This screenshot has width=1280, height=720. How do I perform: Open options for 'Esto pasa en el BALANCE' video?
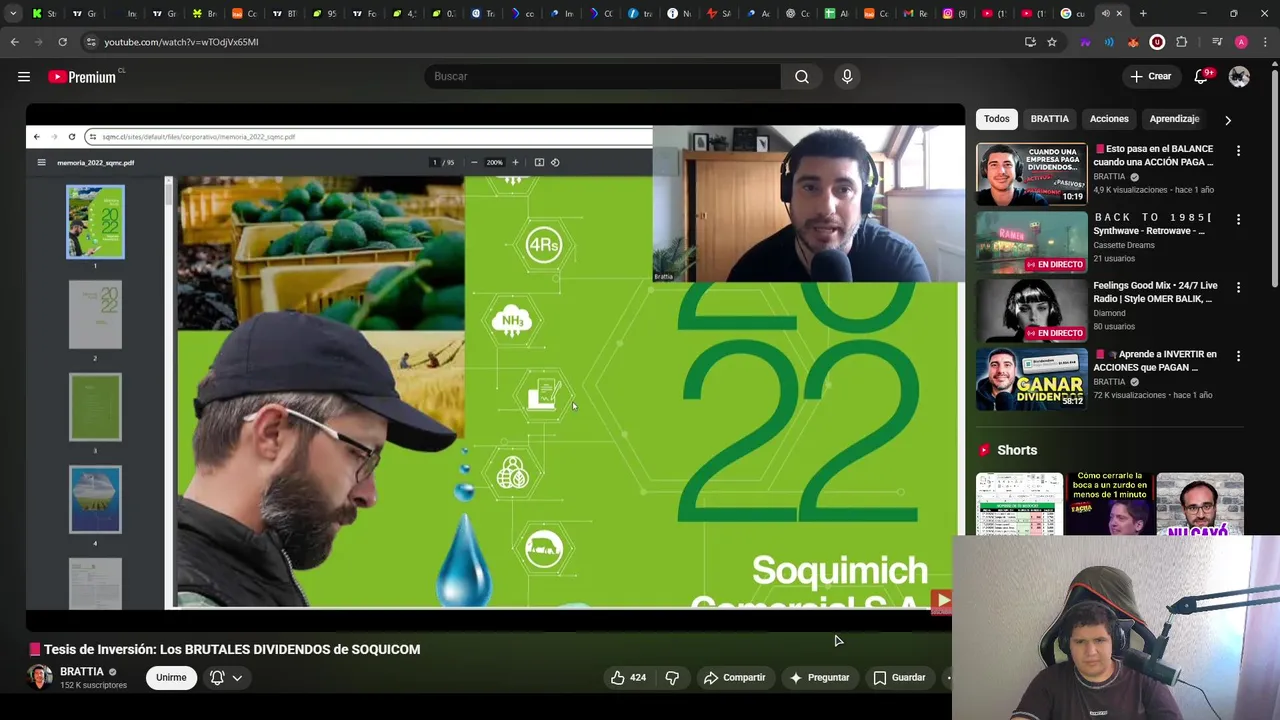(1238, 151)
